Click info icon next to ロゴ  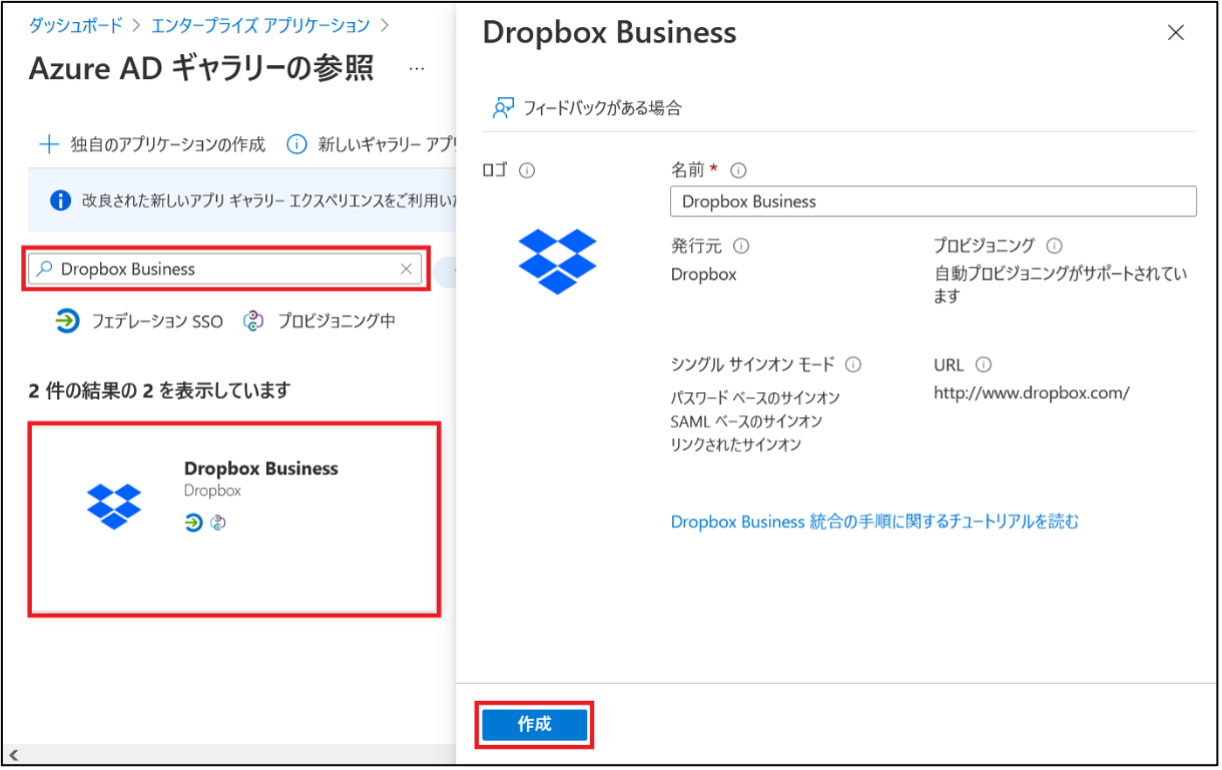[527, 170]
